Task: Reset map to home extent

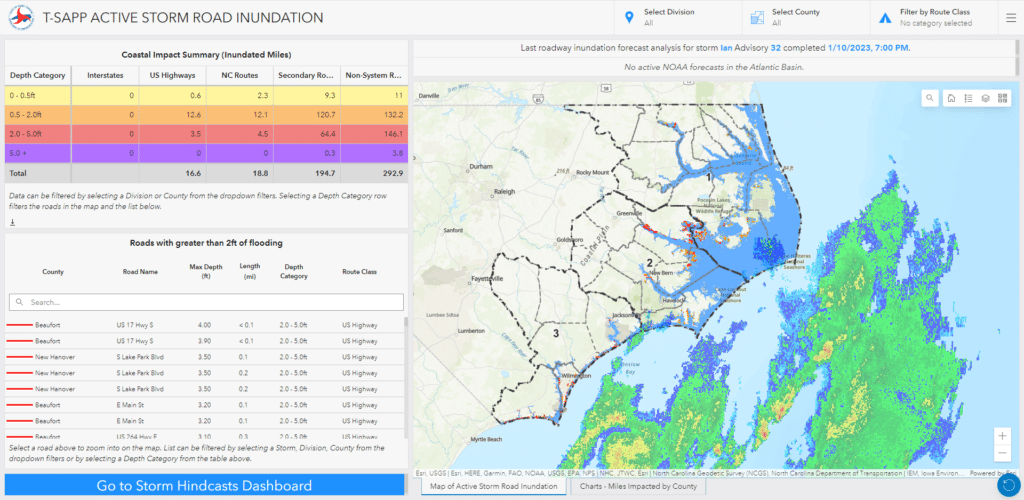Action: pyautogui.click(x=951, y=98)
